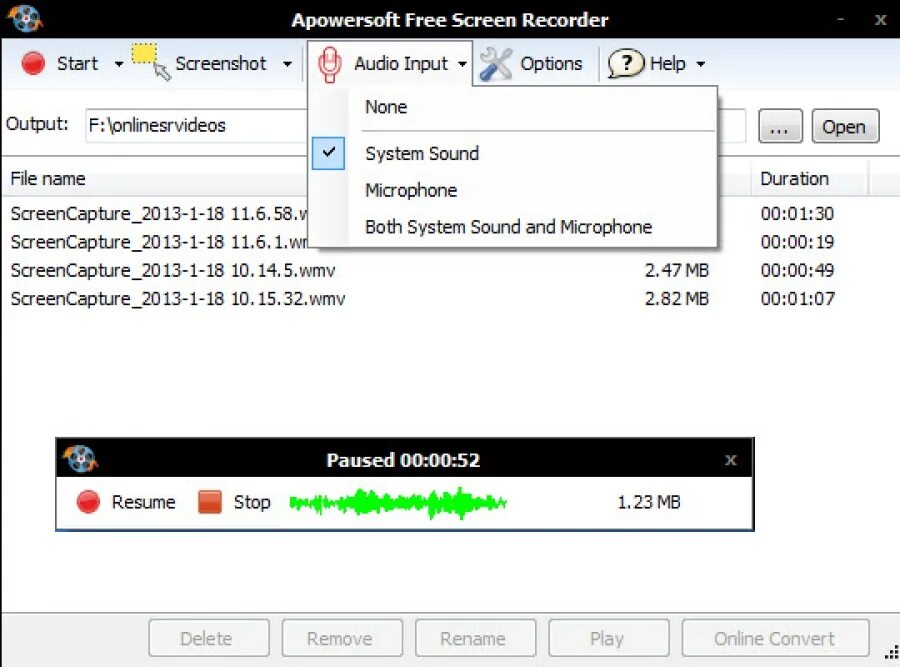The image size is (900, 667).
Task: Close the Paused recording mini window
Action: point(731,460)
